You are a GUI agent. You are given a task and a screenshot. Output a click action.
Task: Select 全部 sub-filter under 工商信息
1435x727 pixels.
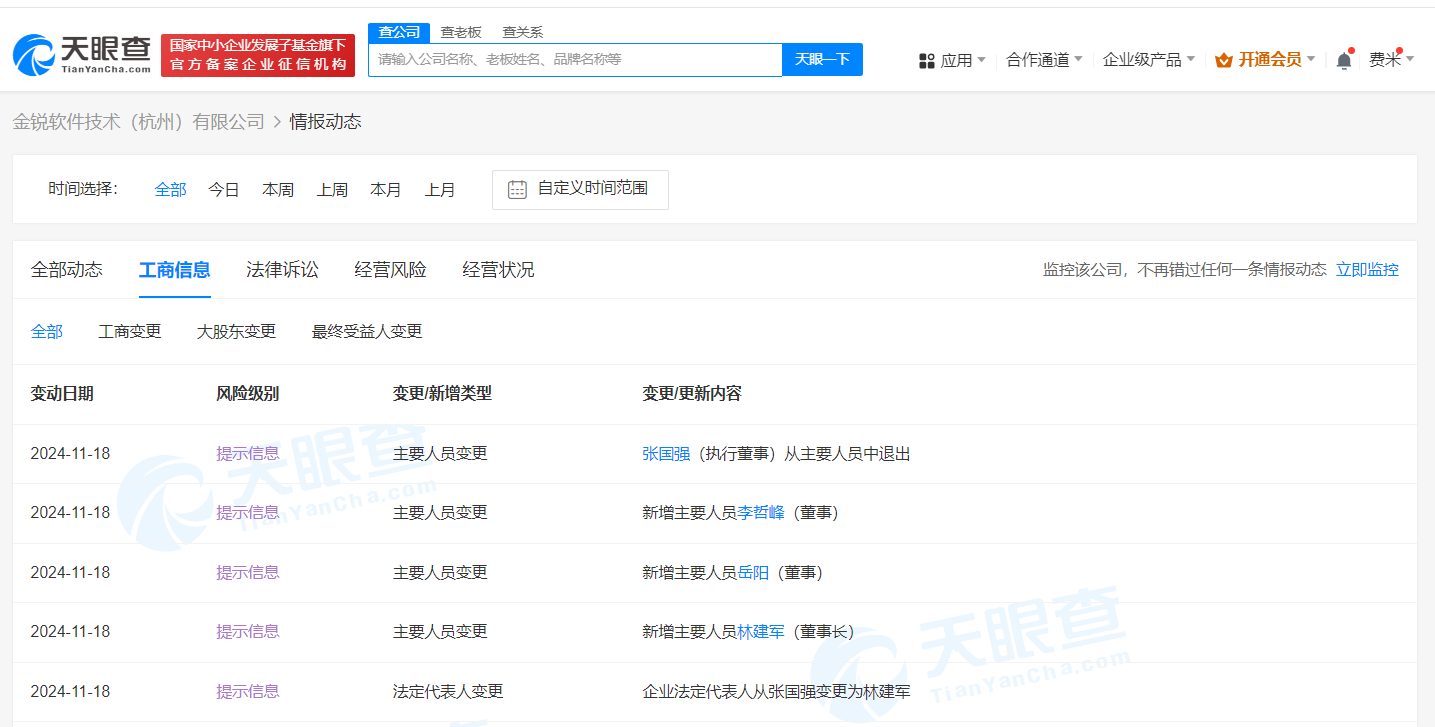pos(47,331)
